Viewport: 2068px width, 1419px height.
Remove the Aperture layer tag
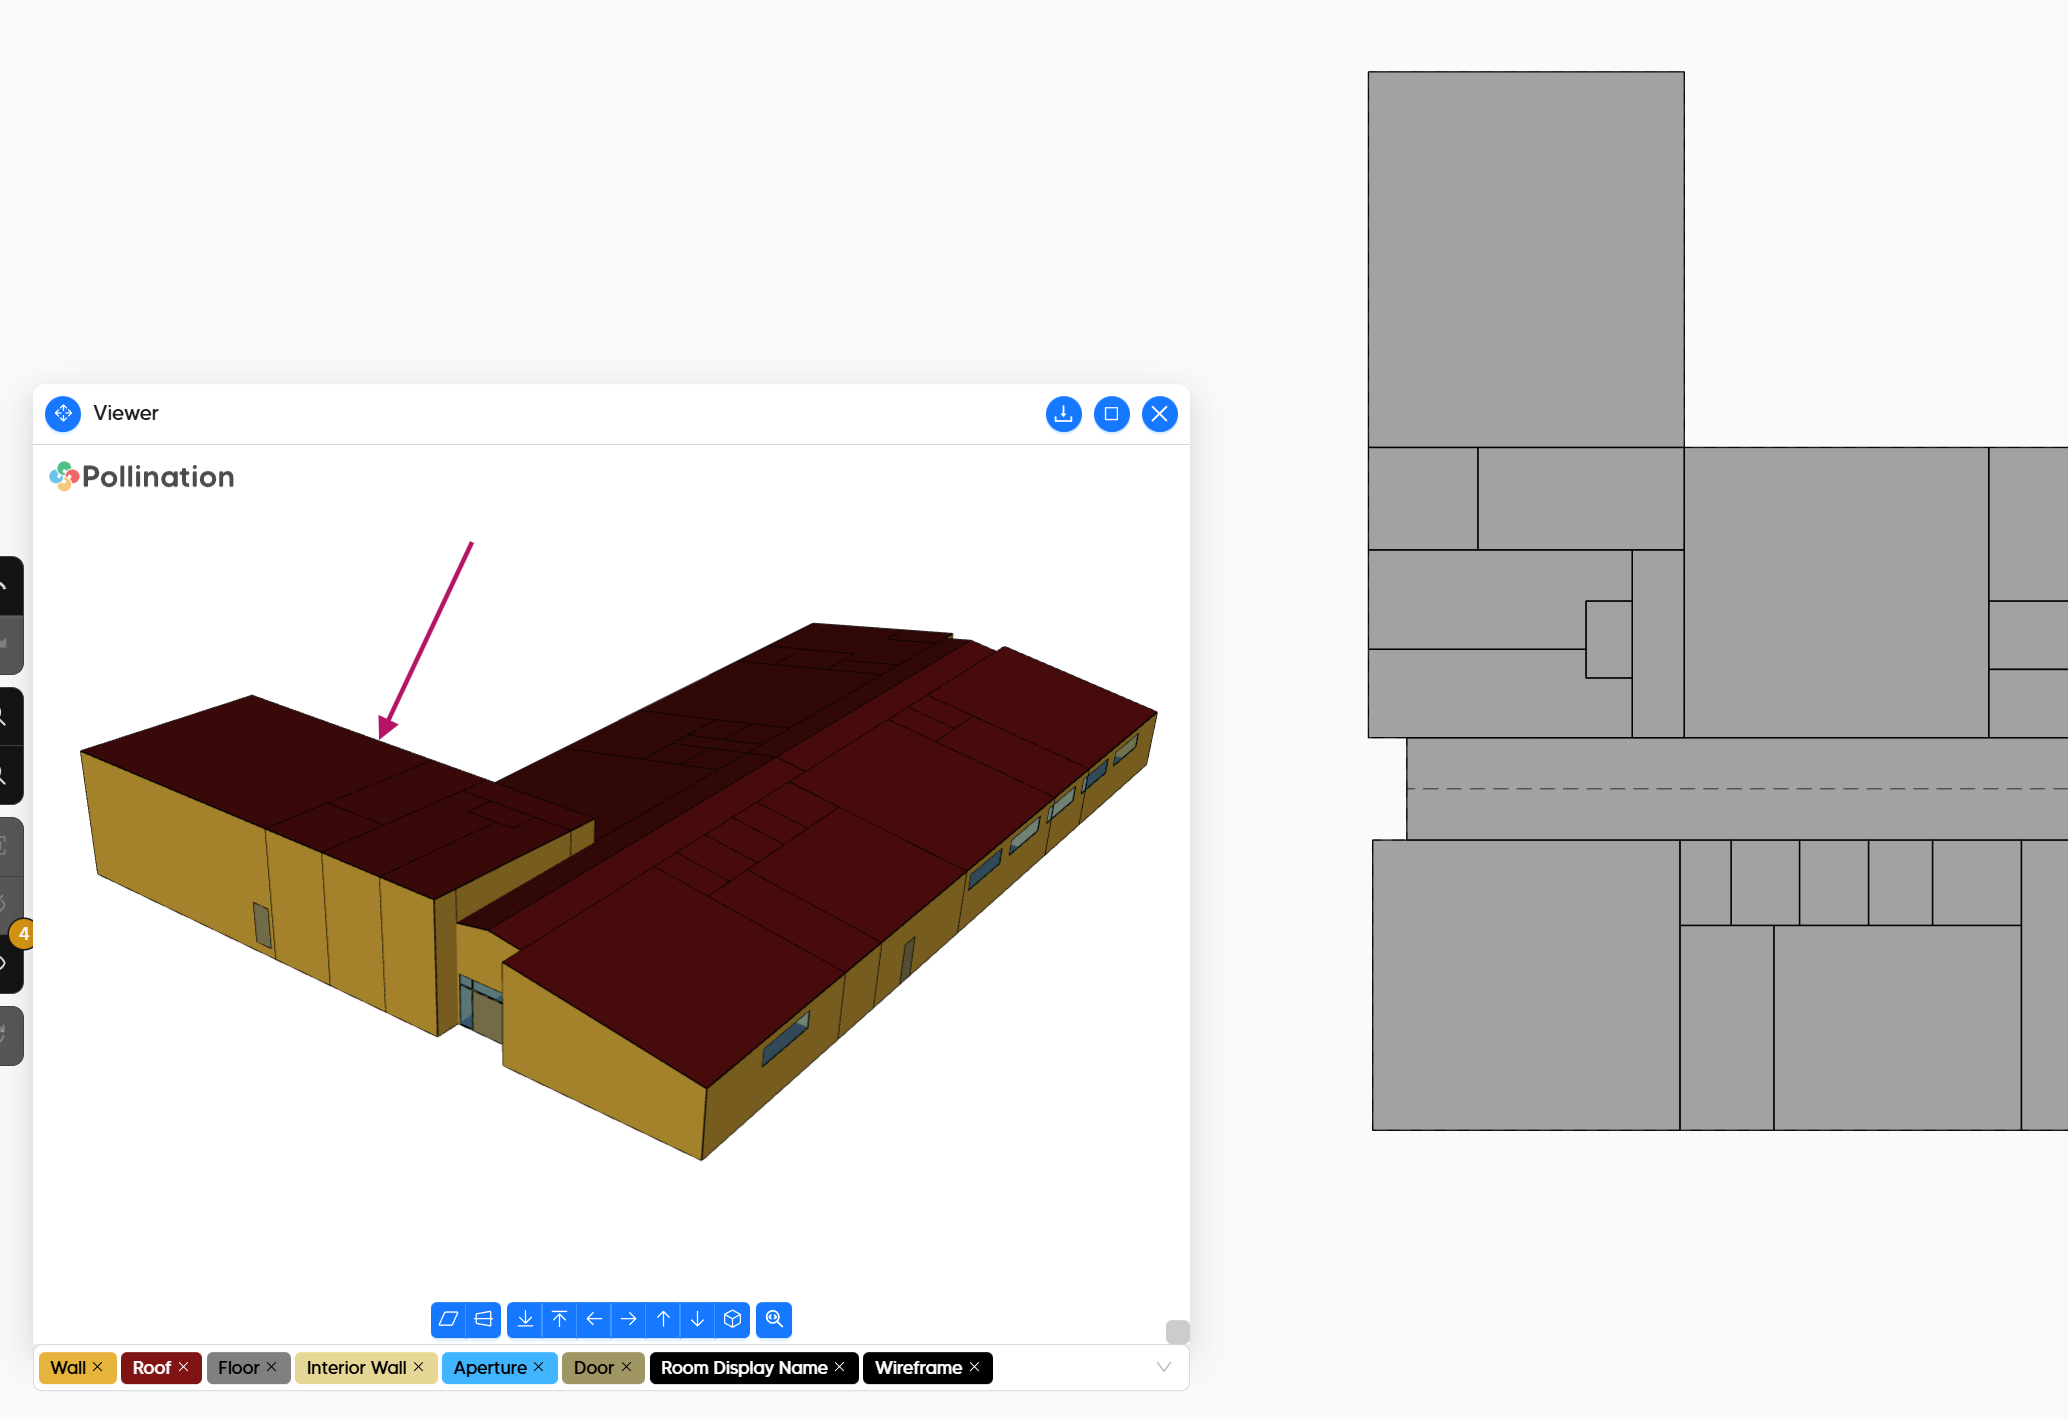point(539,1367)
